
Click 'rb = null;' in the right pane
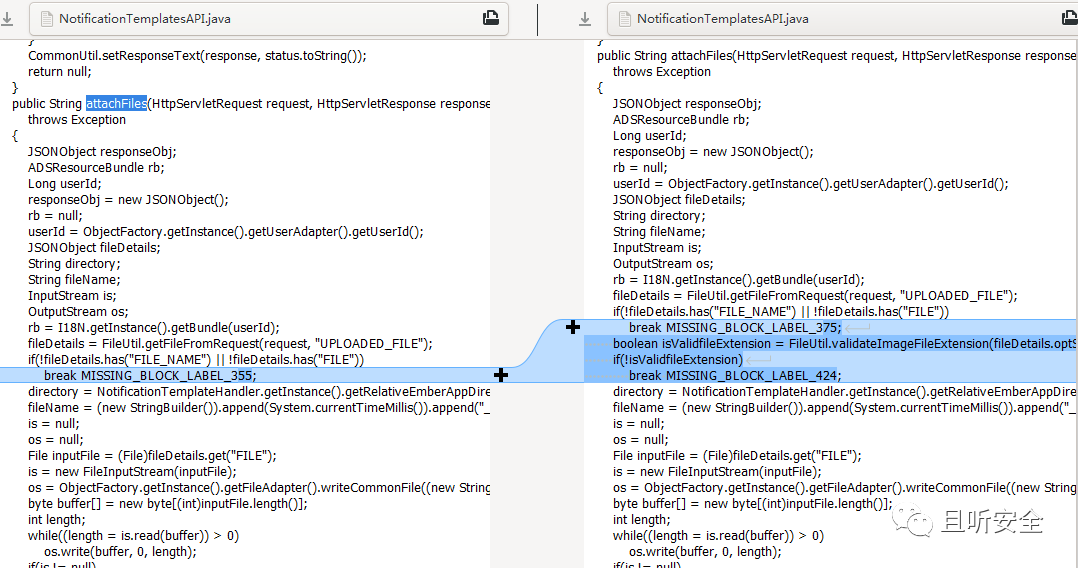(x=640, y=167)
